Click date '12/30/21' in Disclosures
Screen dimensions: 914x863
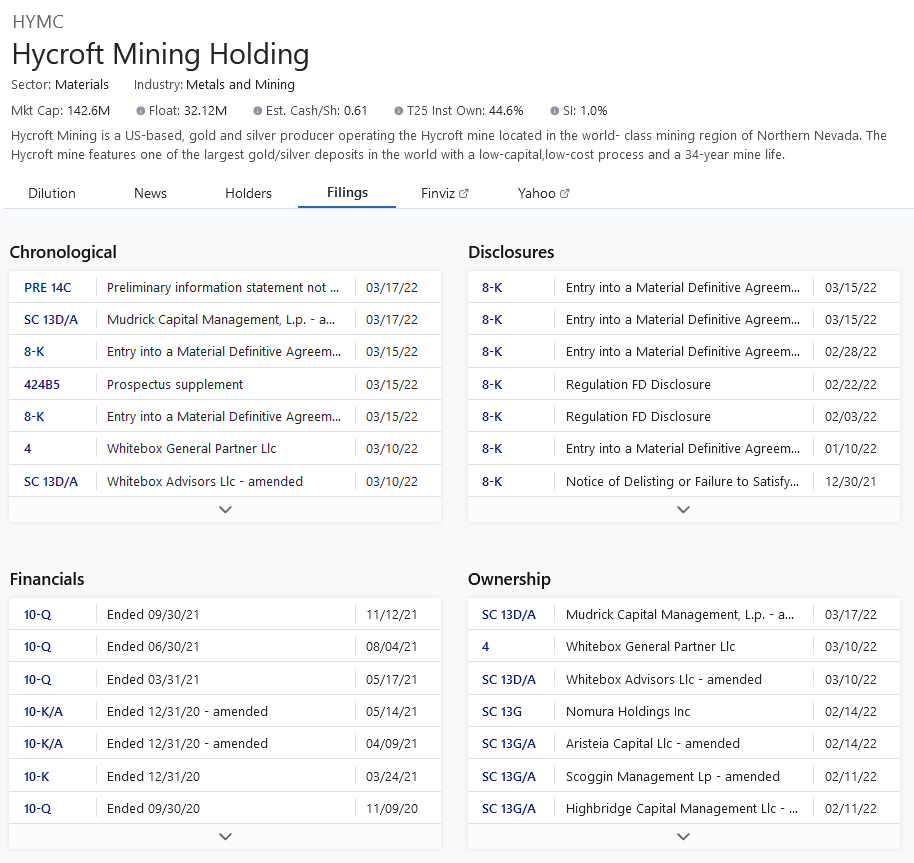click(850, 482)
